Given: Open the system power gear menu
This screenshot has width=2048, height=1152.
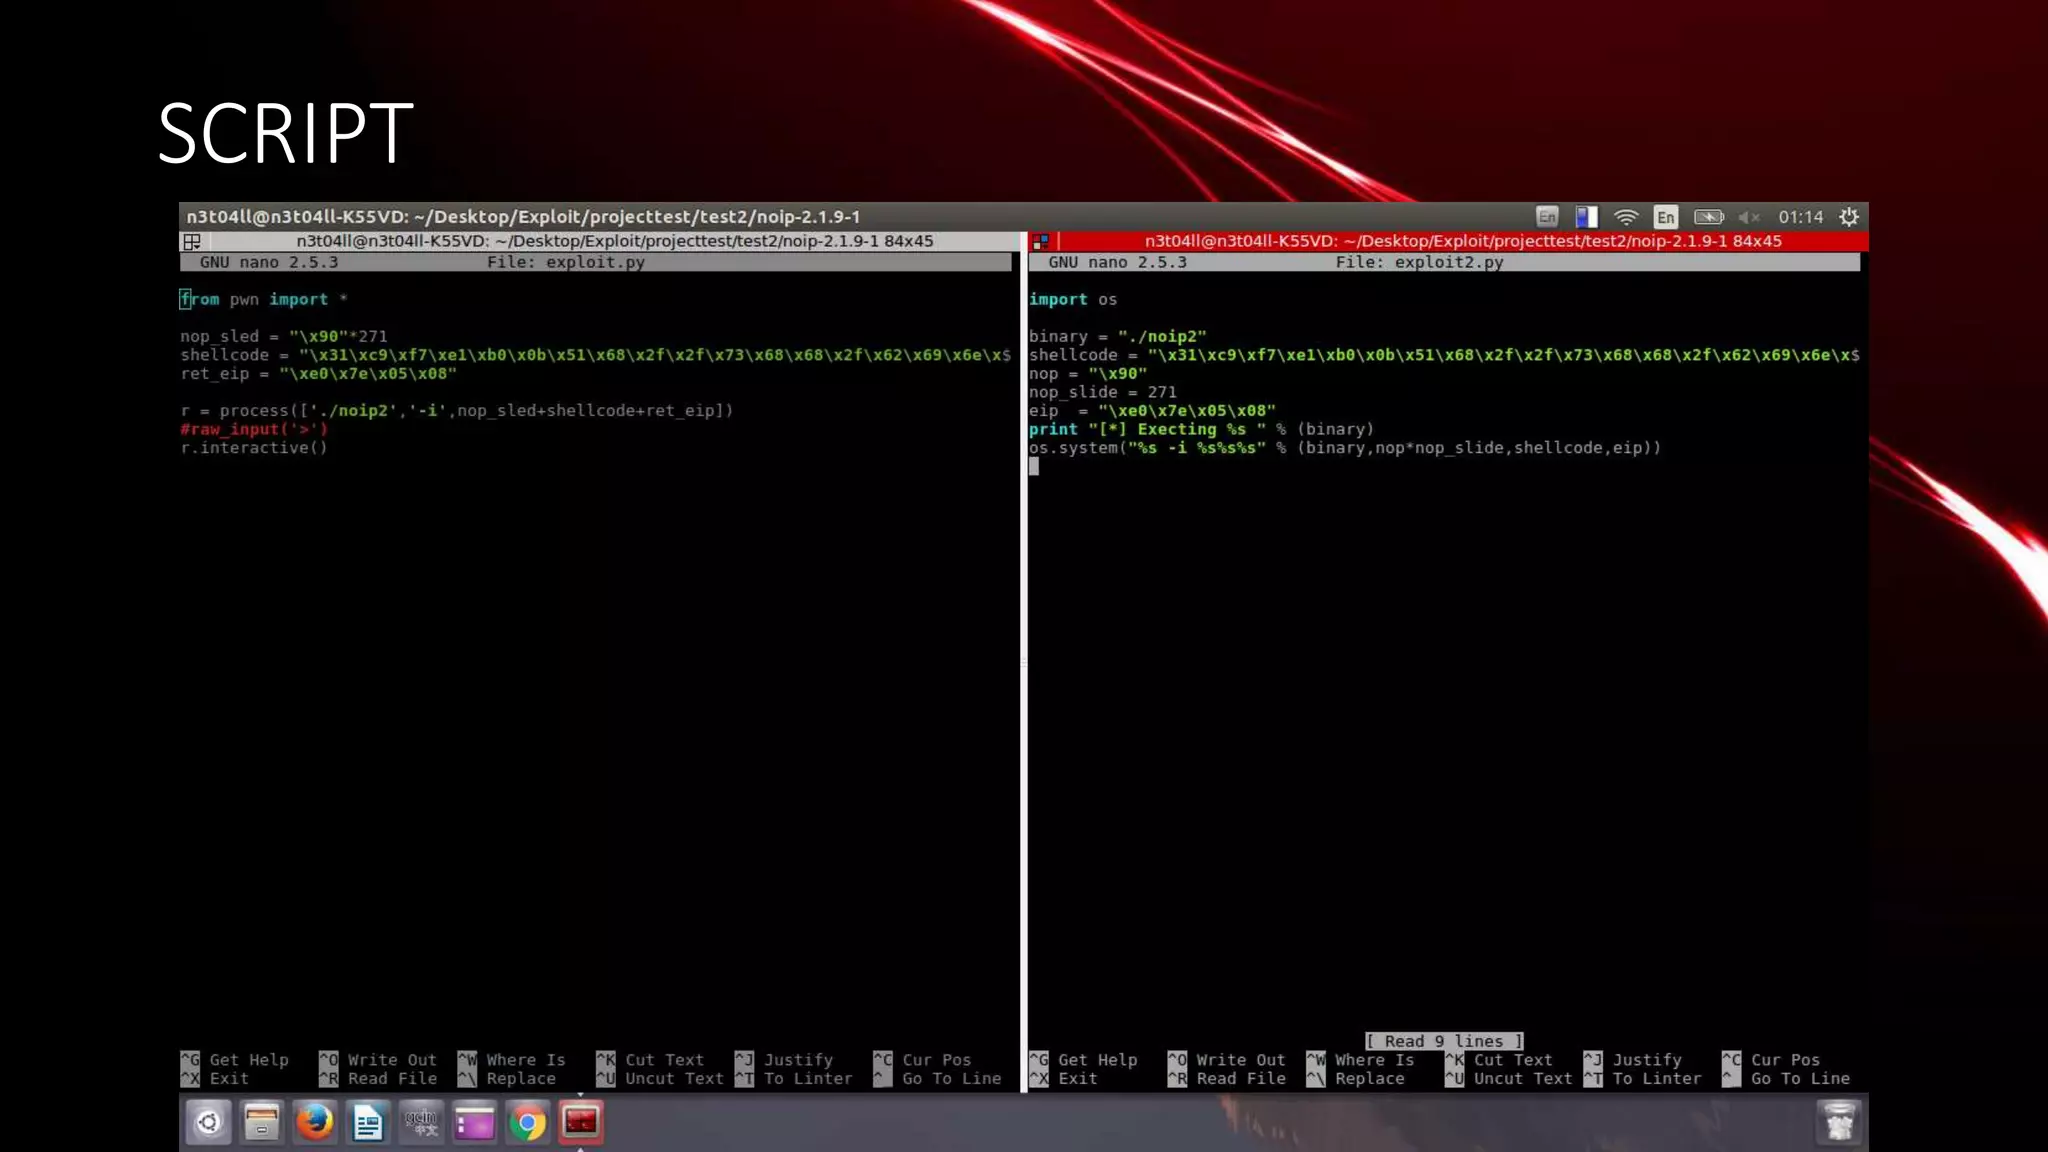Looking at the screenshot, I should click(1849, 217).
